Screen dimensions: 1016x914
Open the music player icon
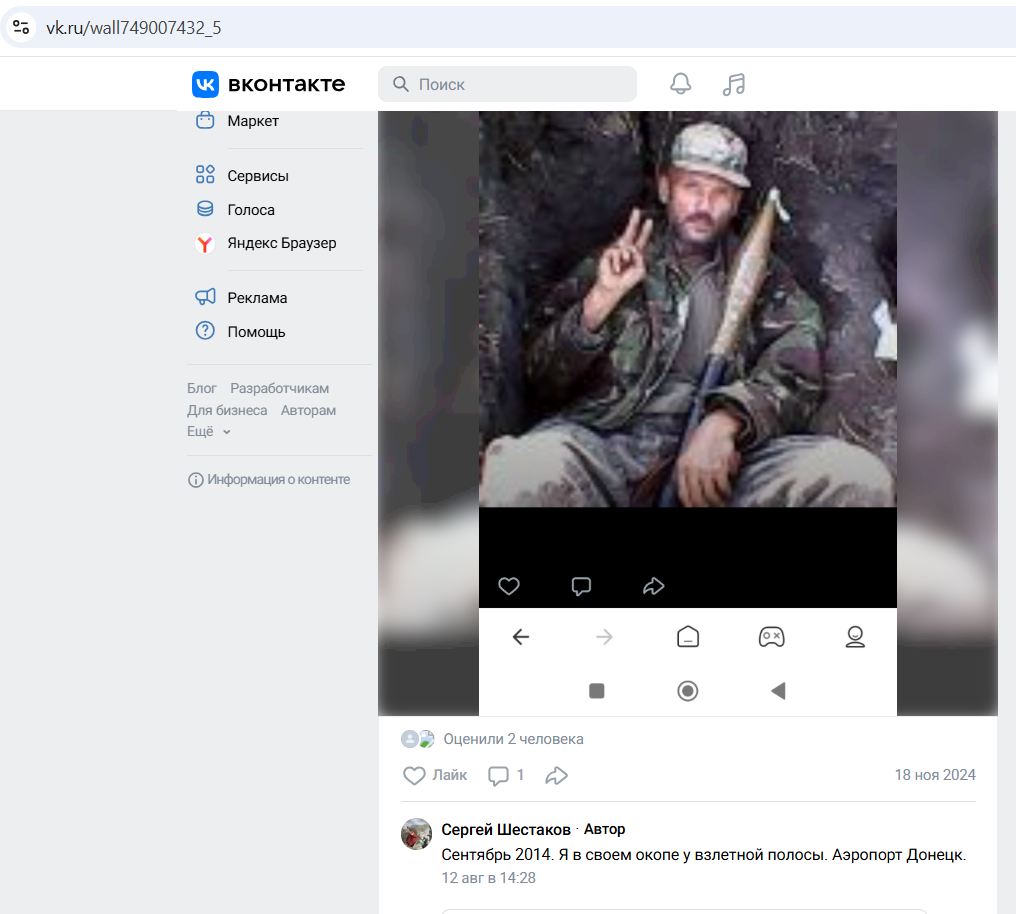pos(734,84)
